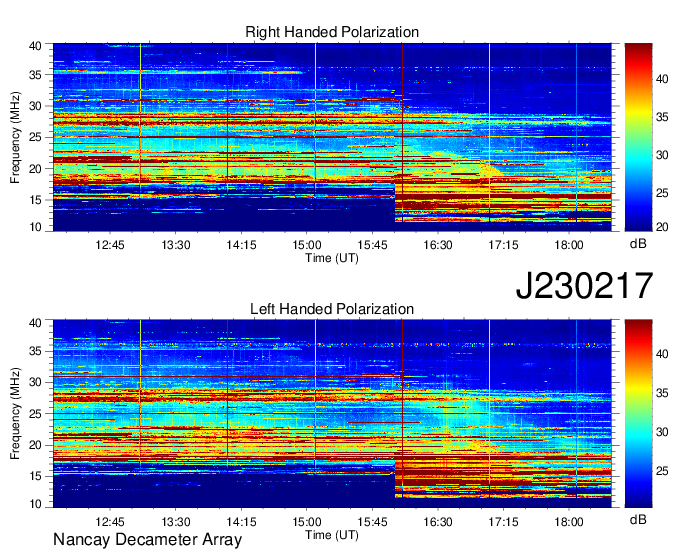Screen dimensions: 680x552
Task: Select the J230217 observation label
Action: [x=584, y=286]
